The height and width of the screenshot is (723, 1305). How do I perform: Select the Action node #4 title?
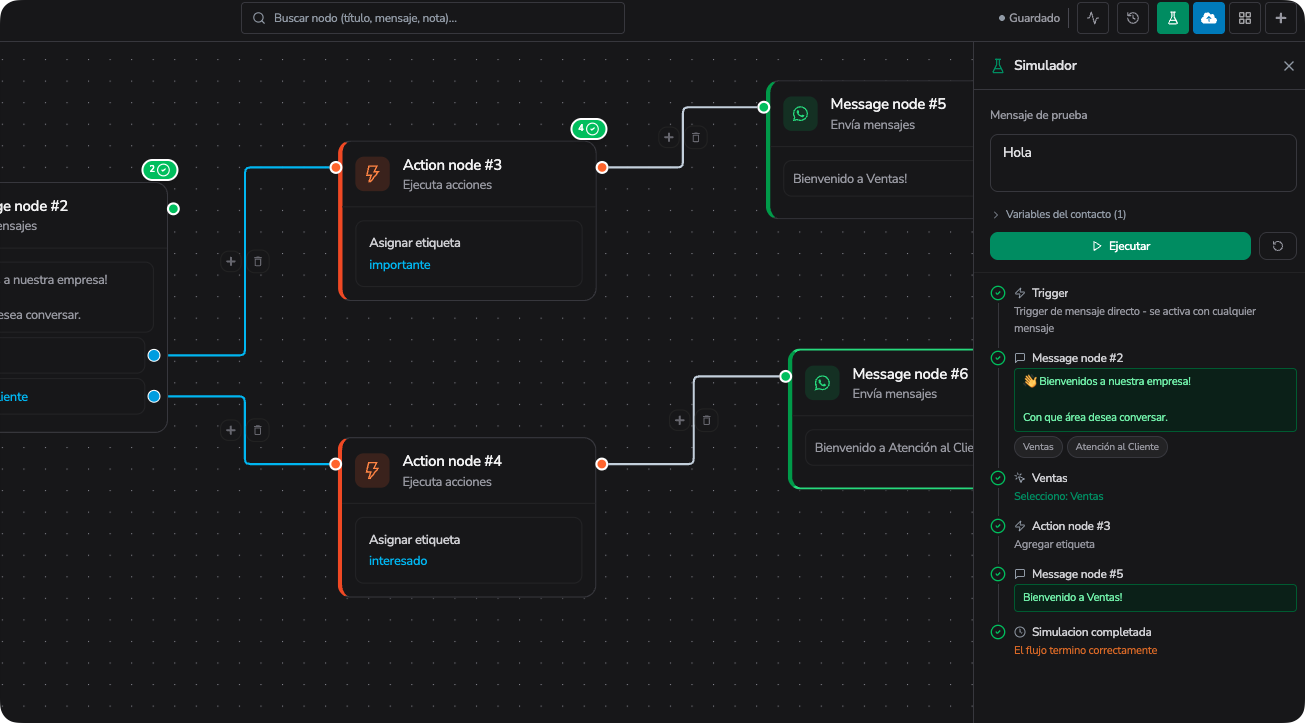(452, 461)
